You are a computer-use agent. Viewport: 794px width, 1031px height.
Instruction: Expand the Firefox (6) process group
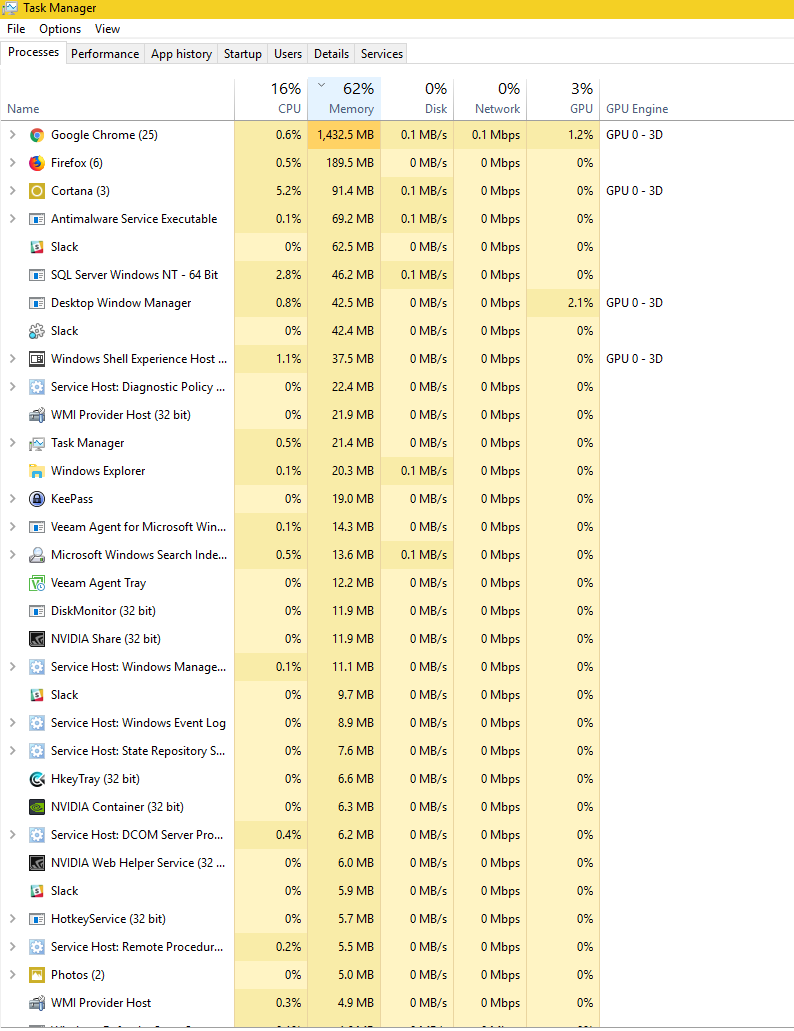(12, 163)
